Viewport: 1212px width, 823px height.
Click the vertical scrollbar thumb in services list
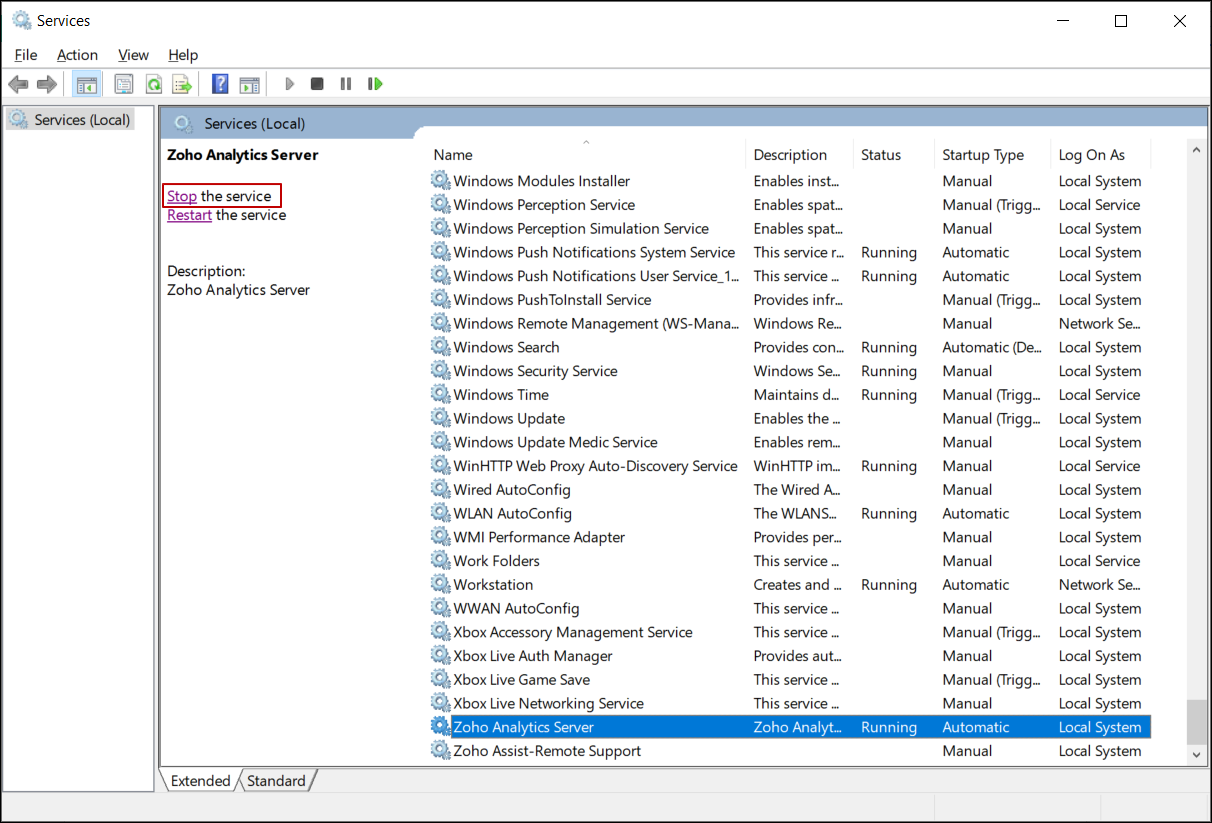pyautogui.click(x=1196, y=721)
